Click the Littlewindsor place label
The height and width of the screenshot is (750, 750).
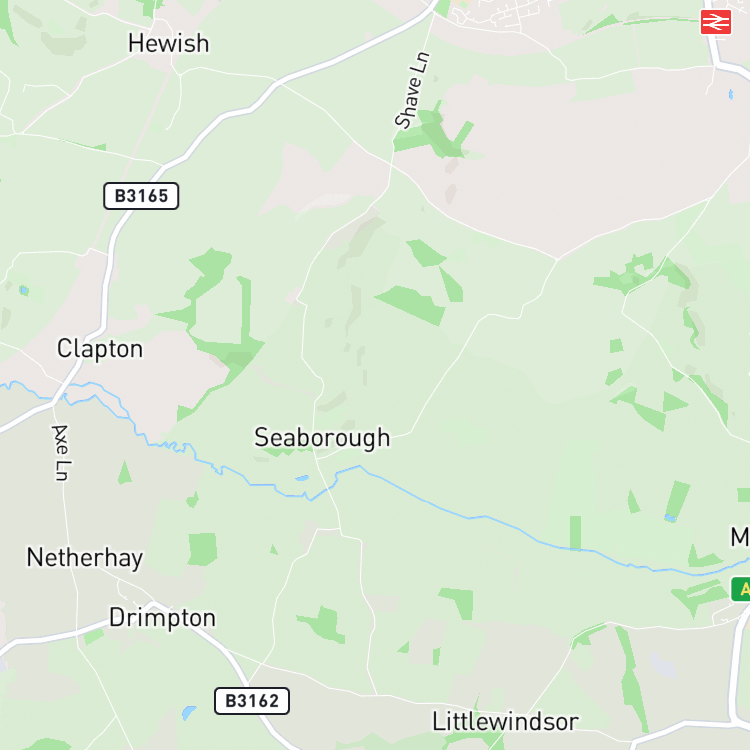pos(506,721)
